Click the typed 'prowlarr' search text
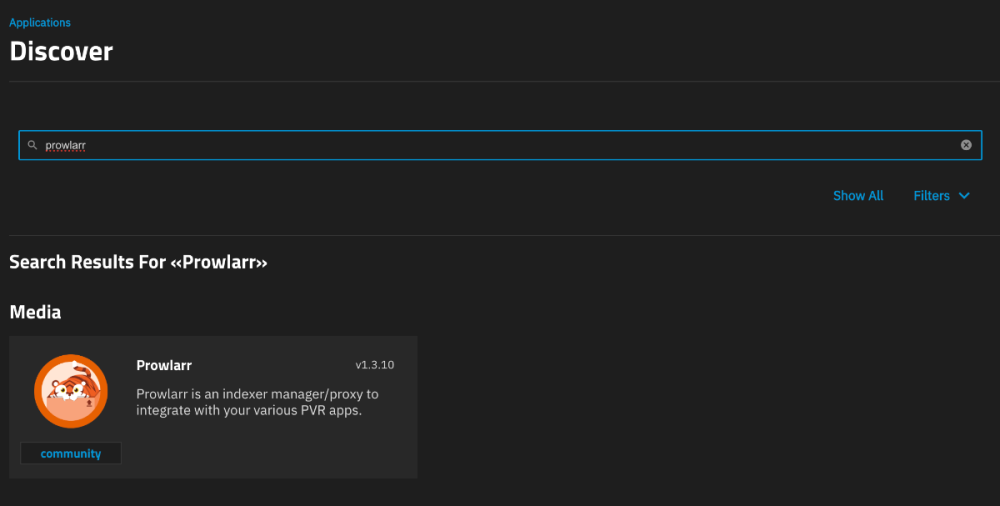Image resolution: width=1000 pixels, height=506 pixels. pyautogui.click(x=65, y=145)
